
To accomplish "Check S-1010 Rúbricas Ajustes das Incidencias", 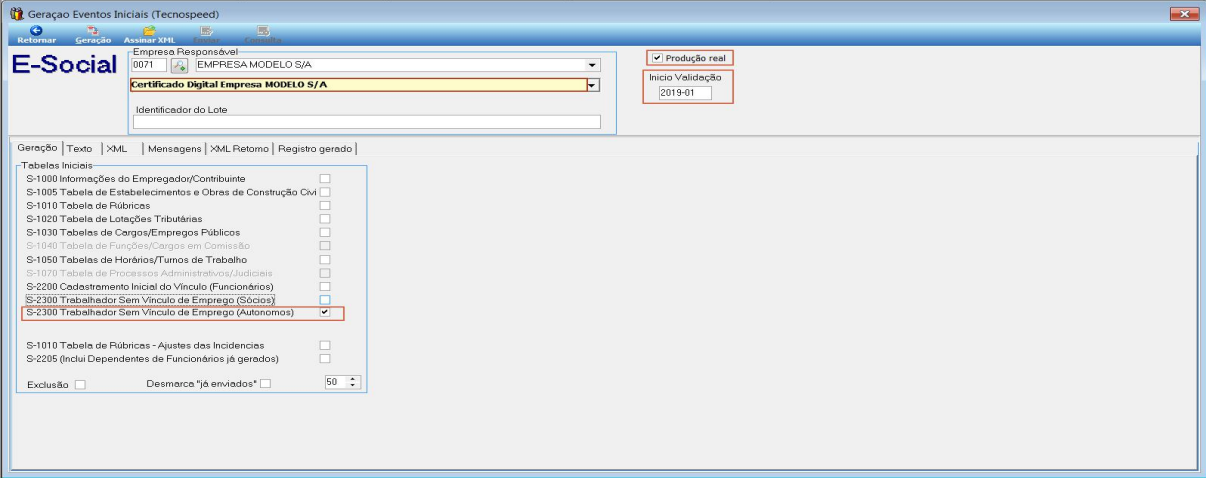I will click(324, 345).
